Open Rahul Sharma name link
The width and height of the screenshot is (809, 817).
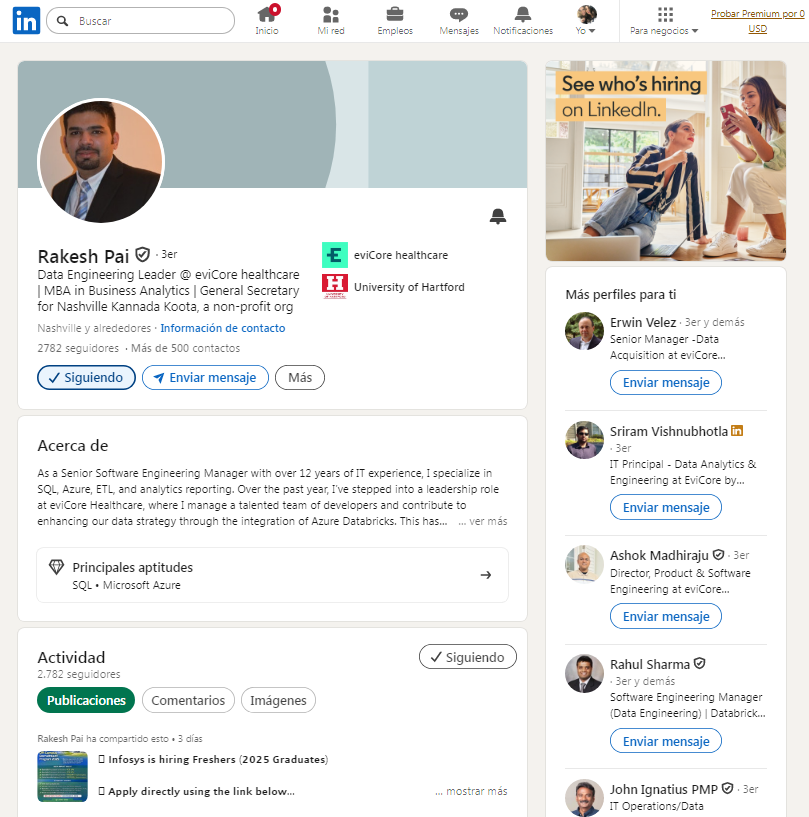pyautogui.click(x=650, y=665)
